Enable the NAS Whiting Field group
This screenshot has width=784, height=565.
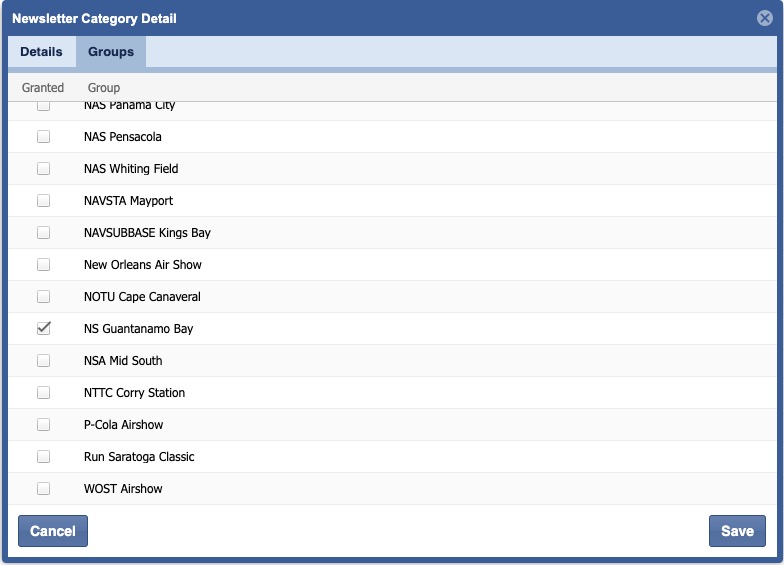(x=44, y=169)
